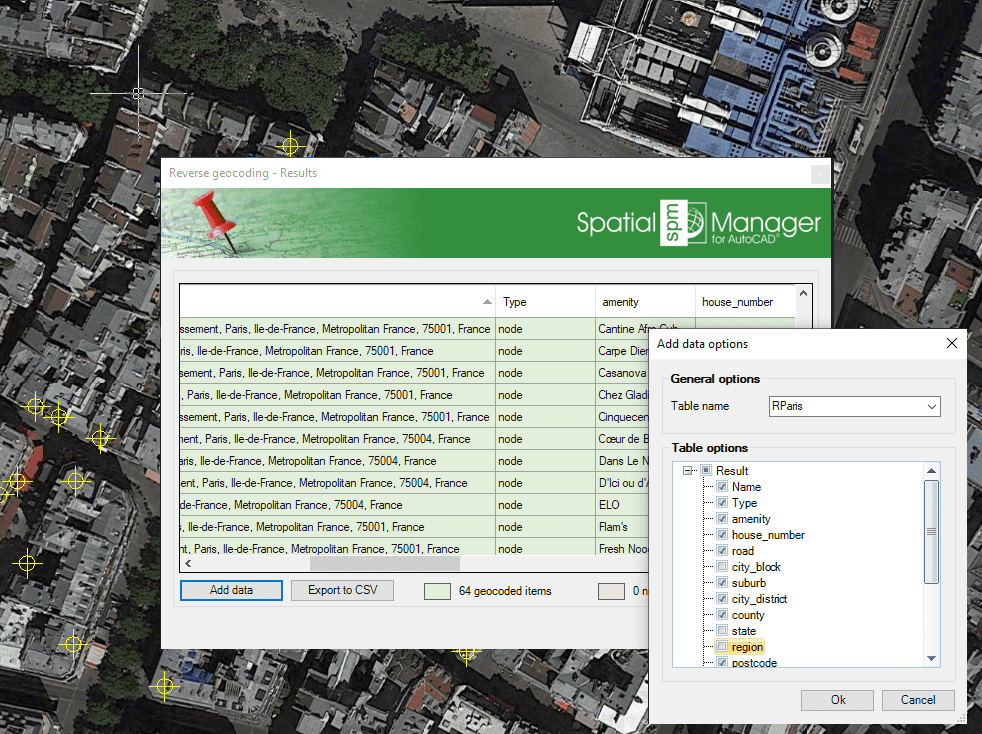The image size is (982, 734).
Task: Collapse the Result tree node
Action: [687, 470]
